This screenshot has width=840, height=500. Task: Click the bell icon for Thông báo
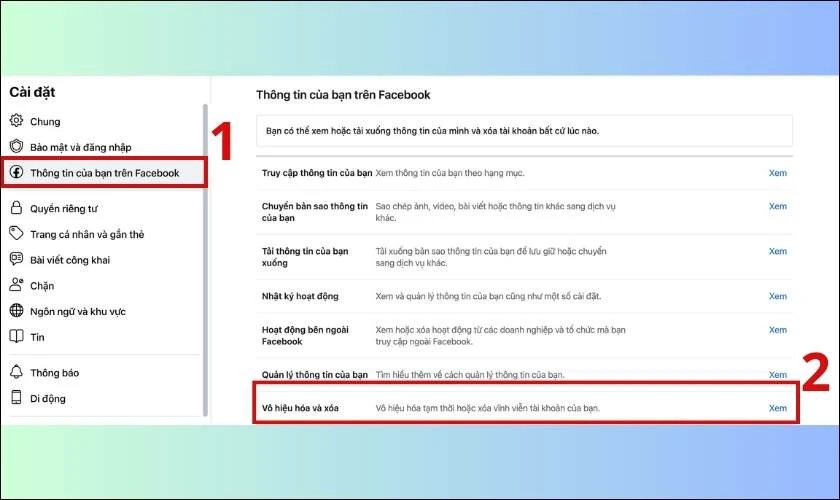tap(17, 371)
